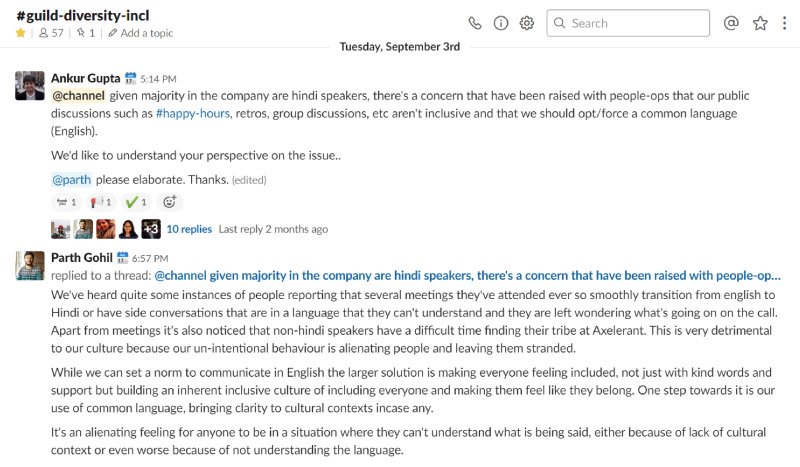The image size is (800, 467).
Task: Open the quoted thread link in Parth's reply
Action: (x=467, y=276)
